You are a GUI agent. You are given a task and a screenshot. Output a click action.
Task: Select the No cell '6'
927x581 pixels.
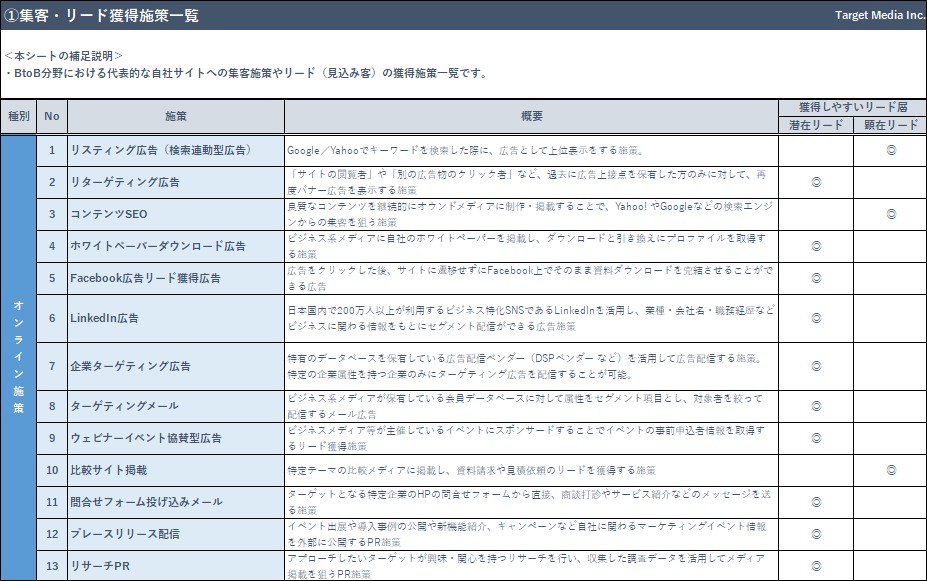pyautogui.click(x=52, y=318)
